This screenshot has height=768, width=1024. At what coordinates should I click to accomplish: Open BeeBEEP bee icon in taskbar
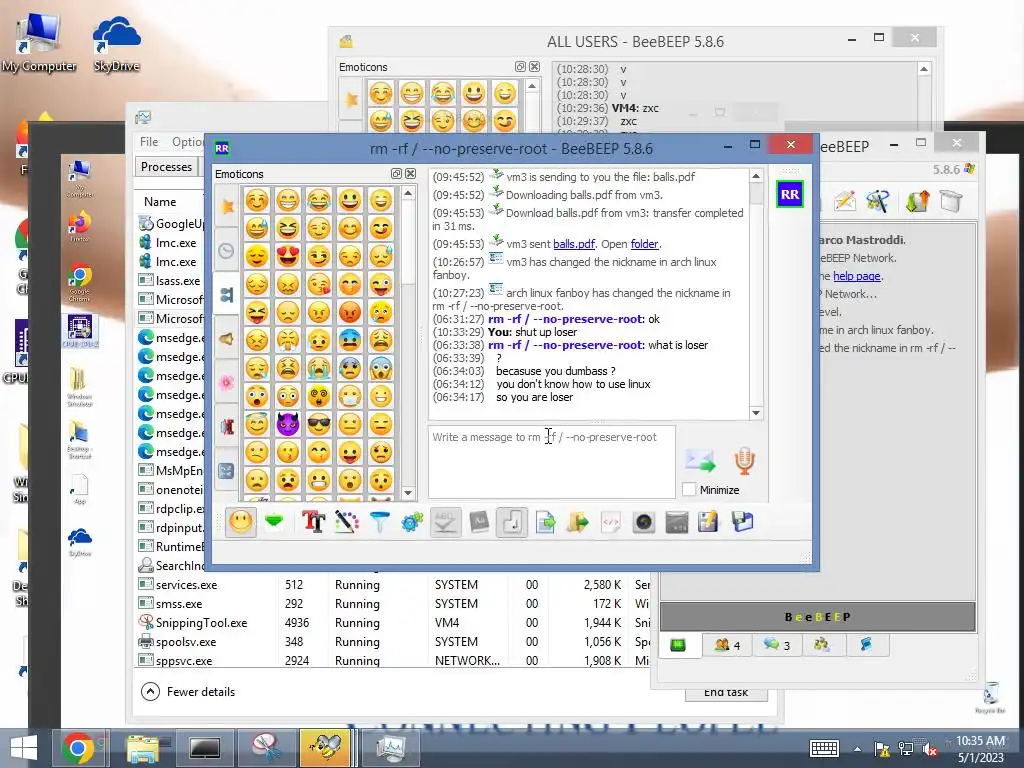click(x=325, y=748)
